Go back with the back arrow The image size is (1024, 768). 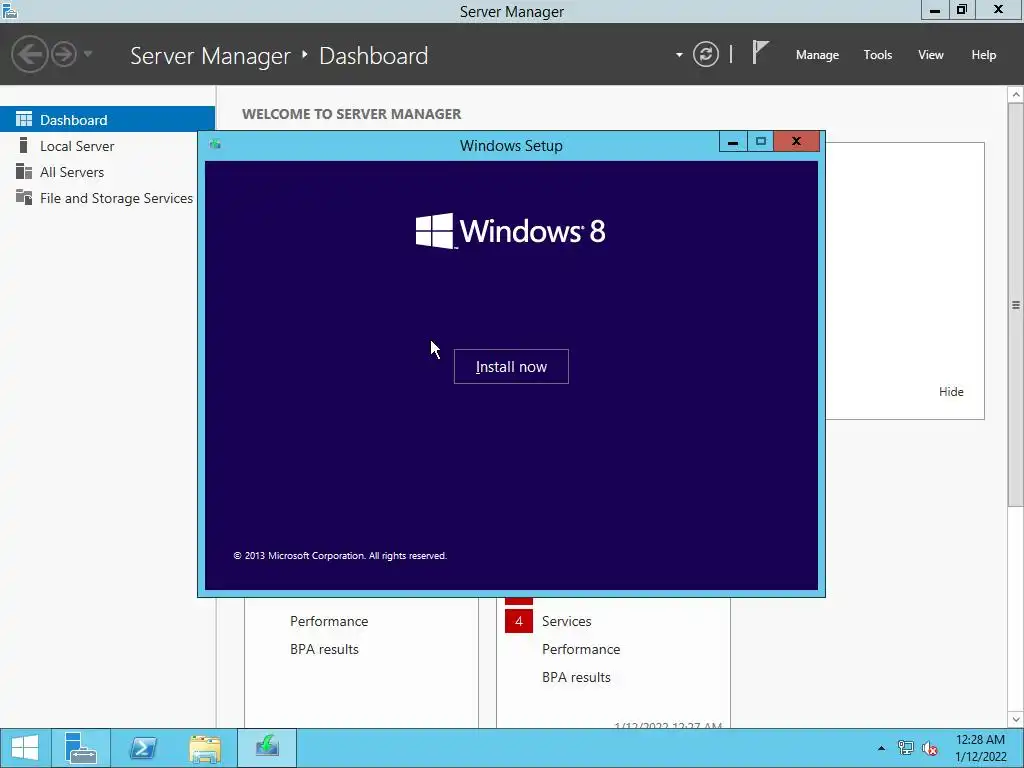tap(29, 54)
